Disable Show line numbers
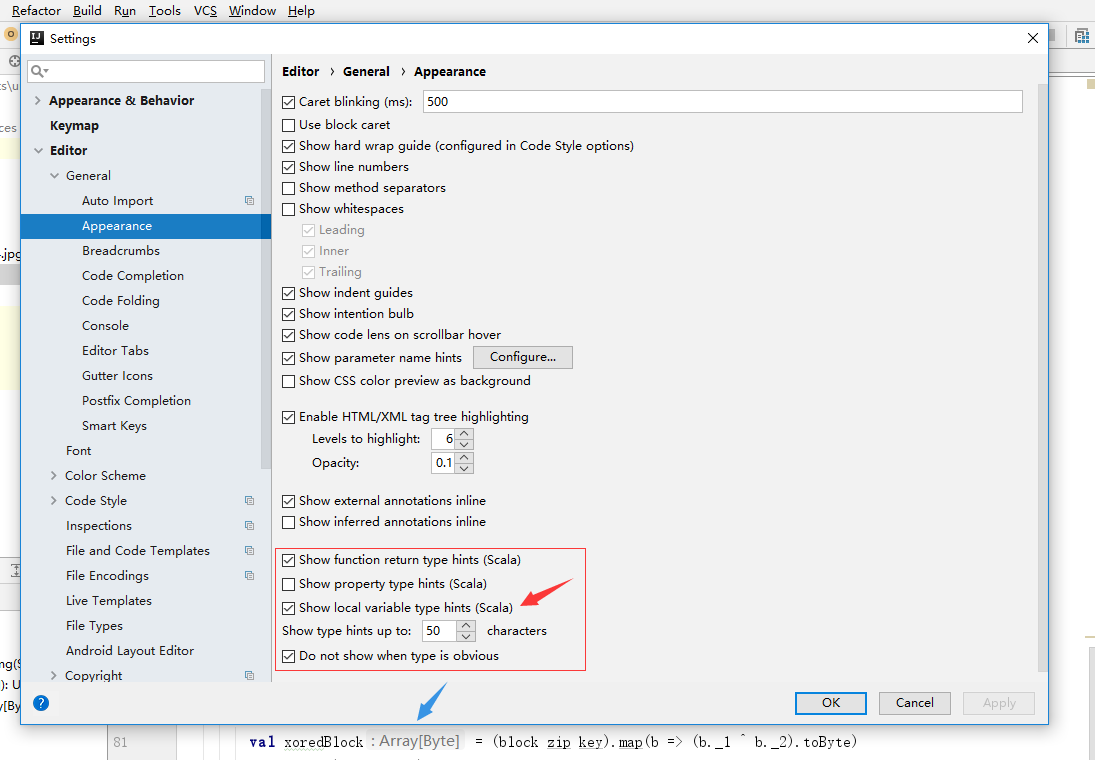The height and width of the screenshot is (760, 1095). click(x=288, y=167)
